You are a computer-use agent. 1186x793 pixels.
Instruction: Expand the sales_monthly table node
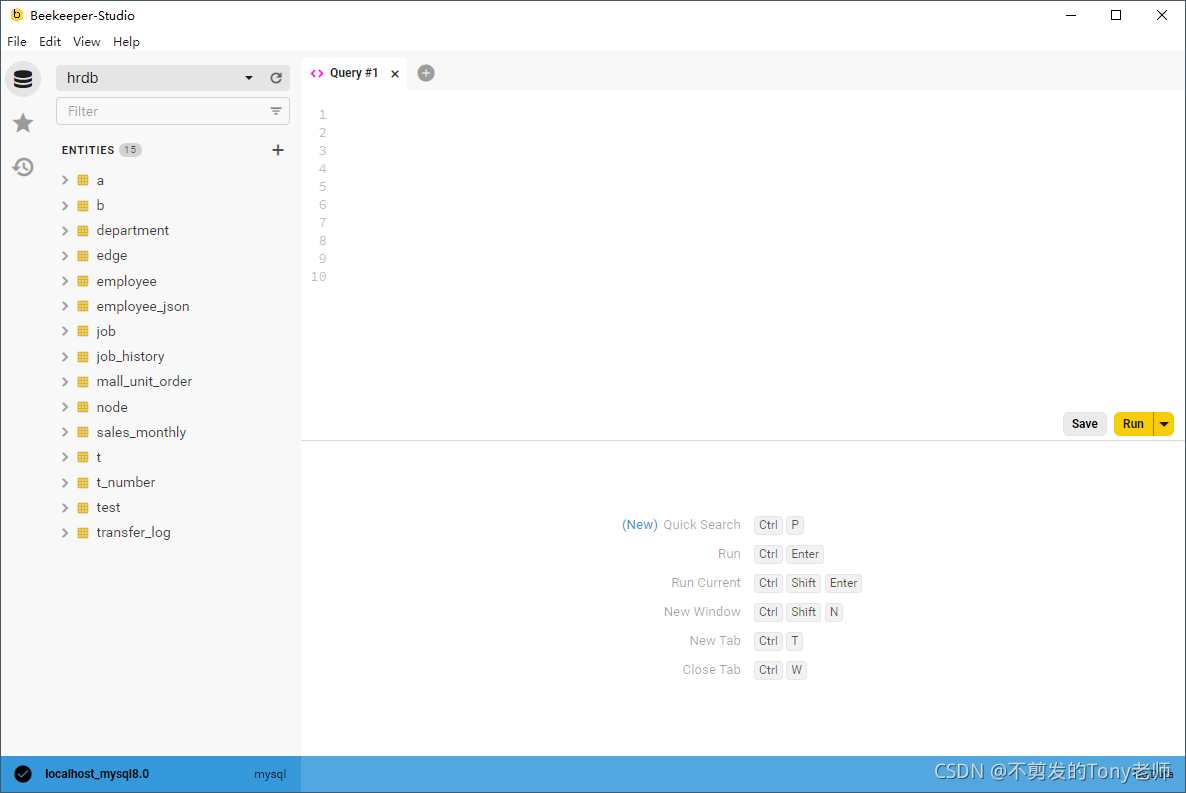coord(65,432)
